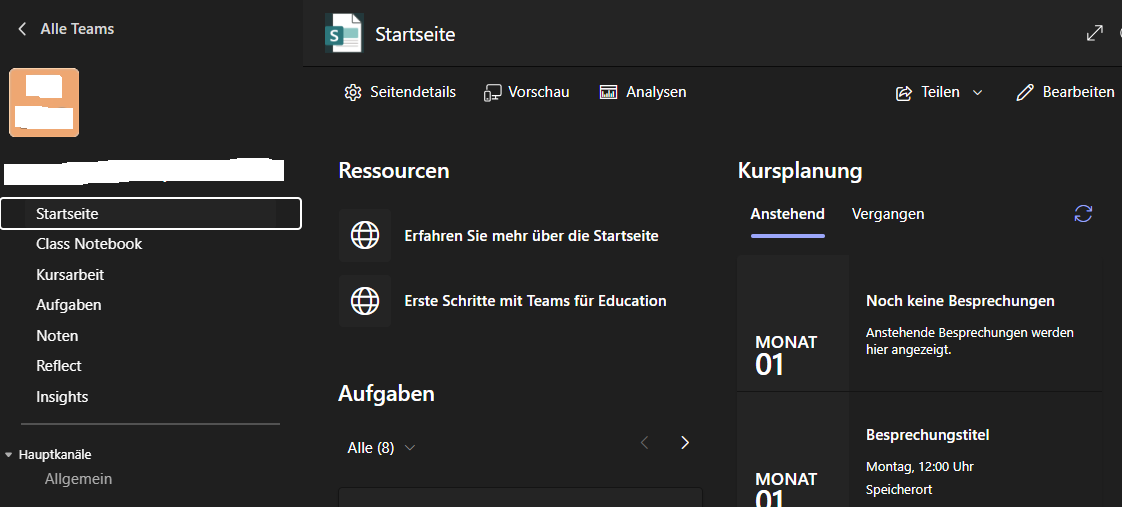Switch to the Vergangen tab
Screen dimensions: 1122x507
coord(888,214)
